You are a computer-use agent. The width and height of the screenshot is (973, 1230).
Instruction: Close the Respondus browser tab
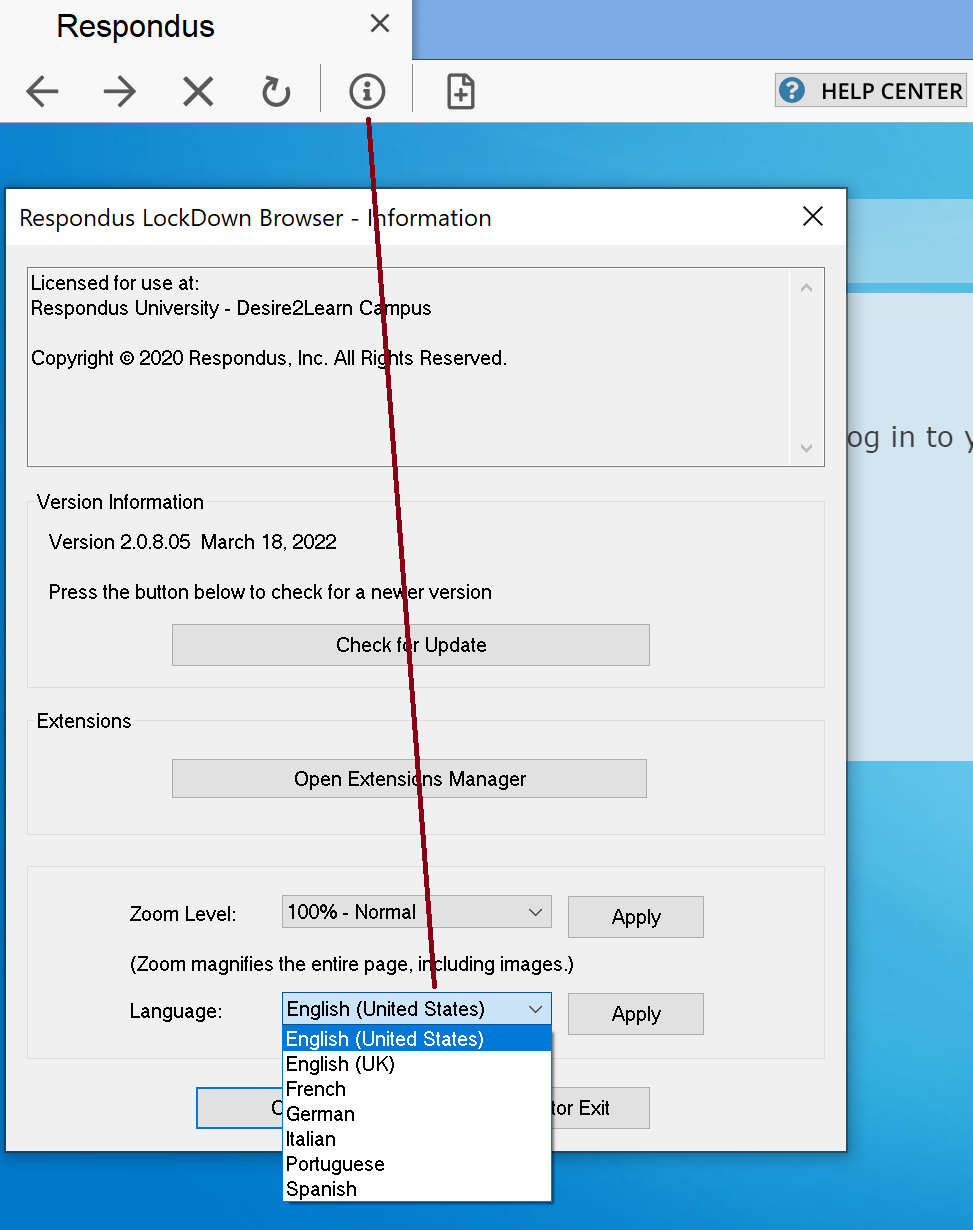click(x=380, y=23)
